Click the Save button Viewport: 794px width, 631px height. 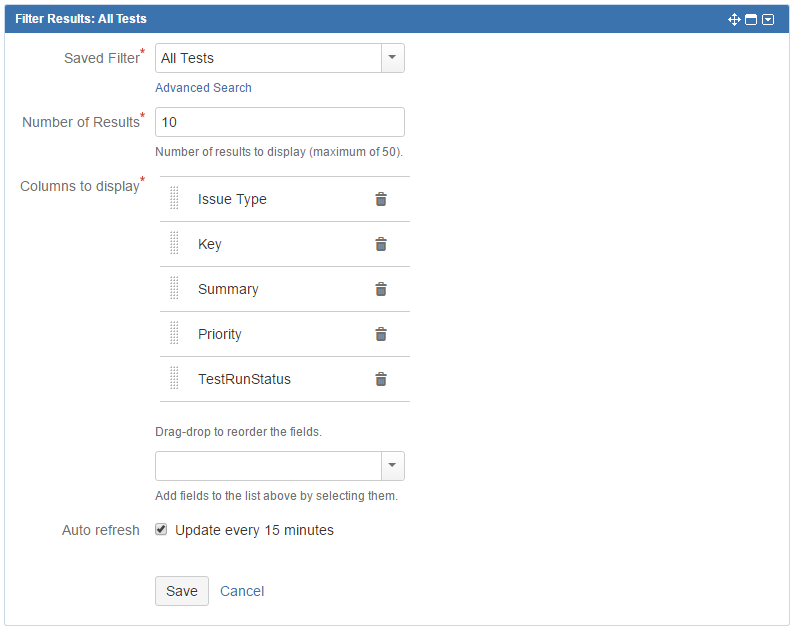point(182,591)
